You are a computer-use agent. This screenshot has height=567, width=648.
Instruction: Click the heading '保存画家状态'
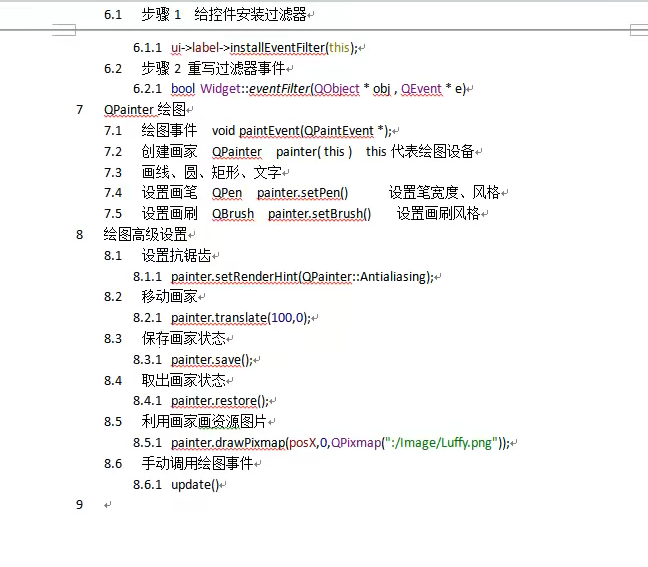(x=183, y=338)
